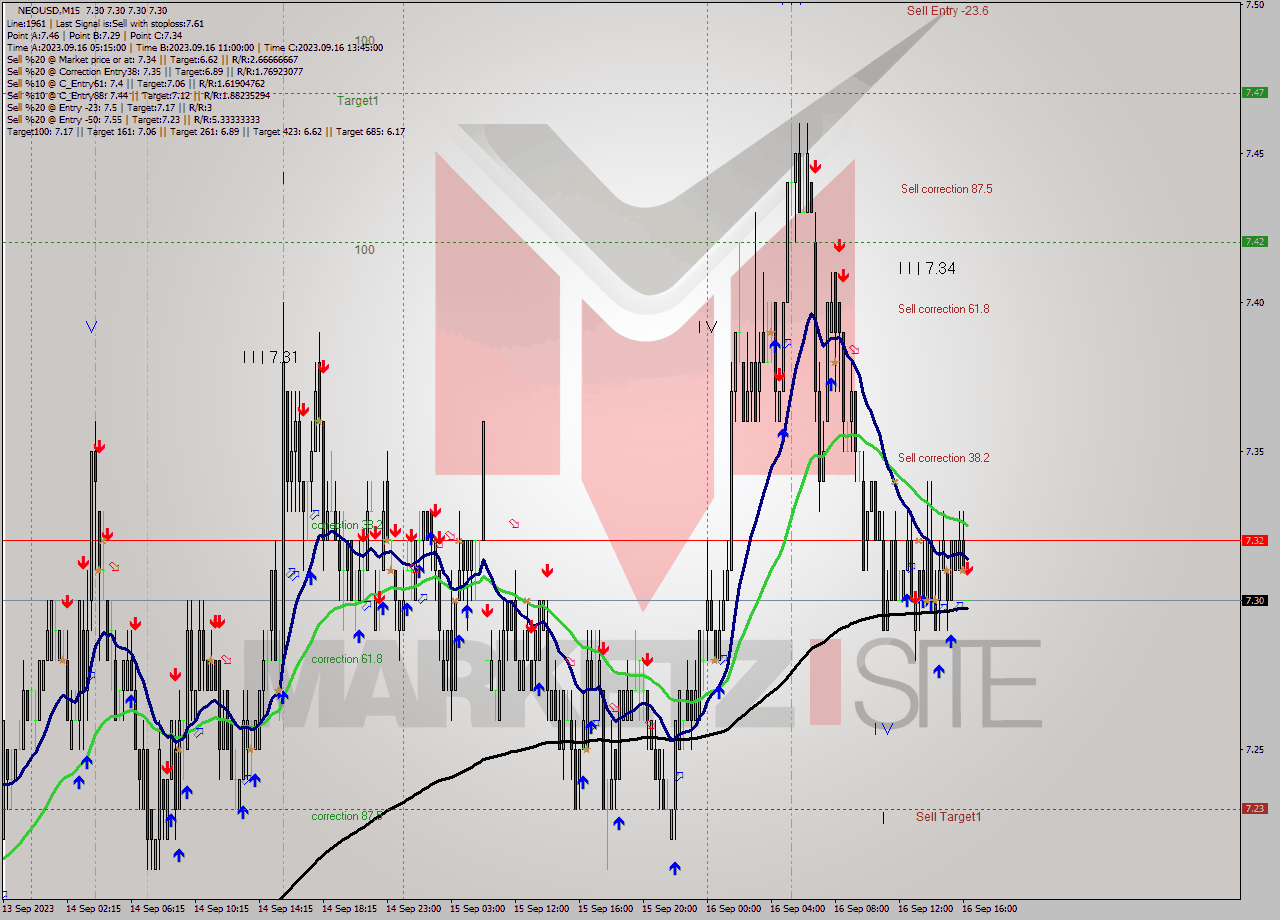
Task: Click the blue 'V' wave label
Action: pyautogui.click(x=91, y=326)
